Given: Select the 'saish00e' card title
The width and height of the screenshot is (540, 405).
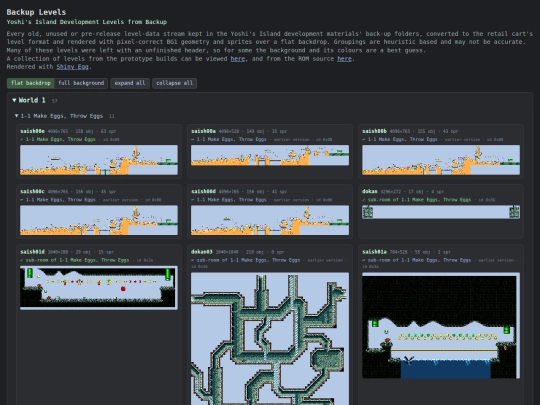Looking at the screenshot, I should click(32, 131).
